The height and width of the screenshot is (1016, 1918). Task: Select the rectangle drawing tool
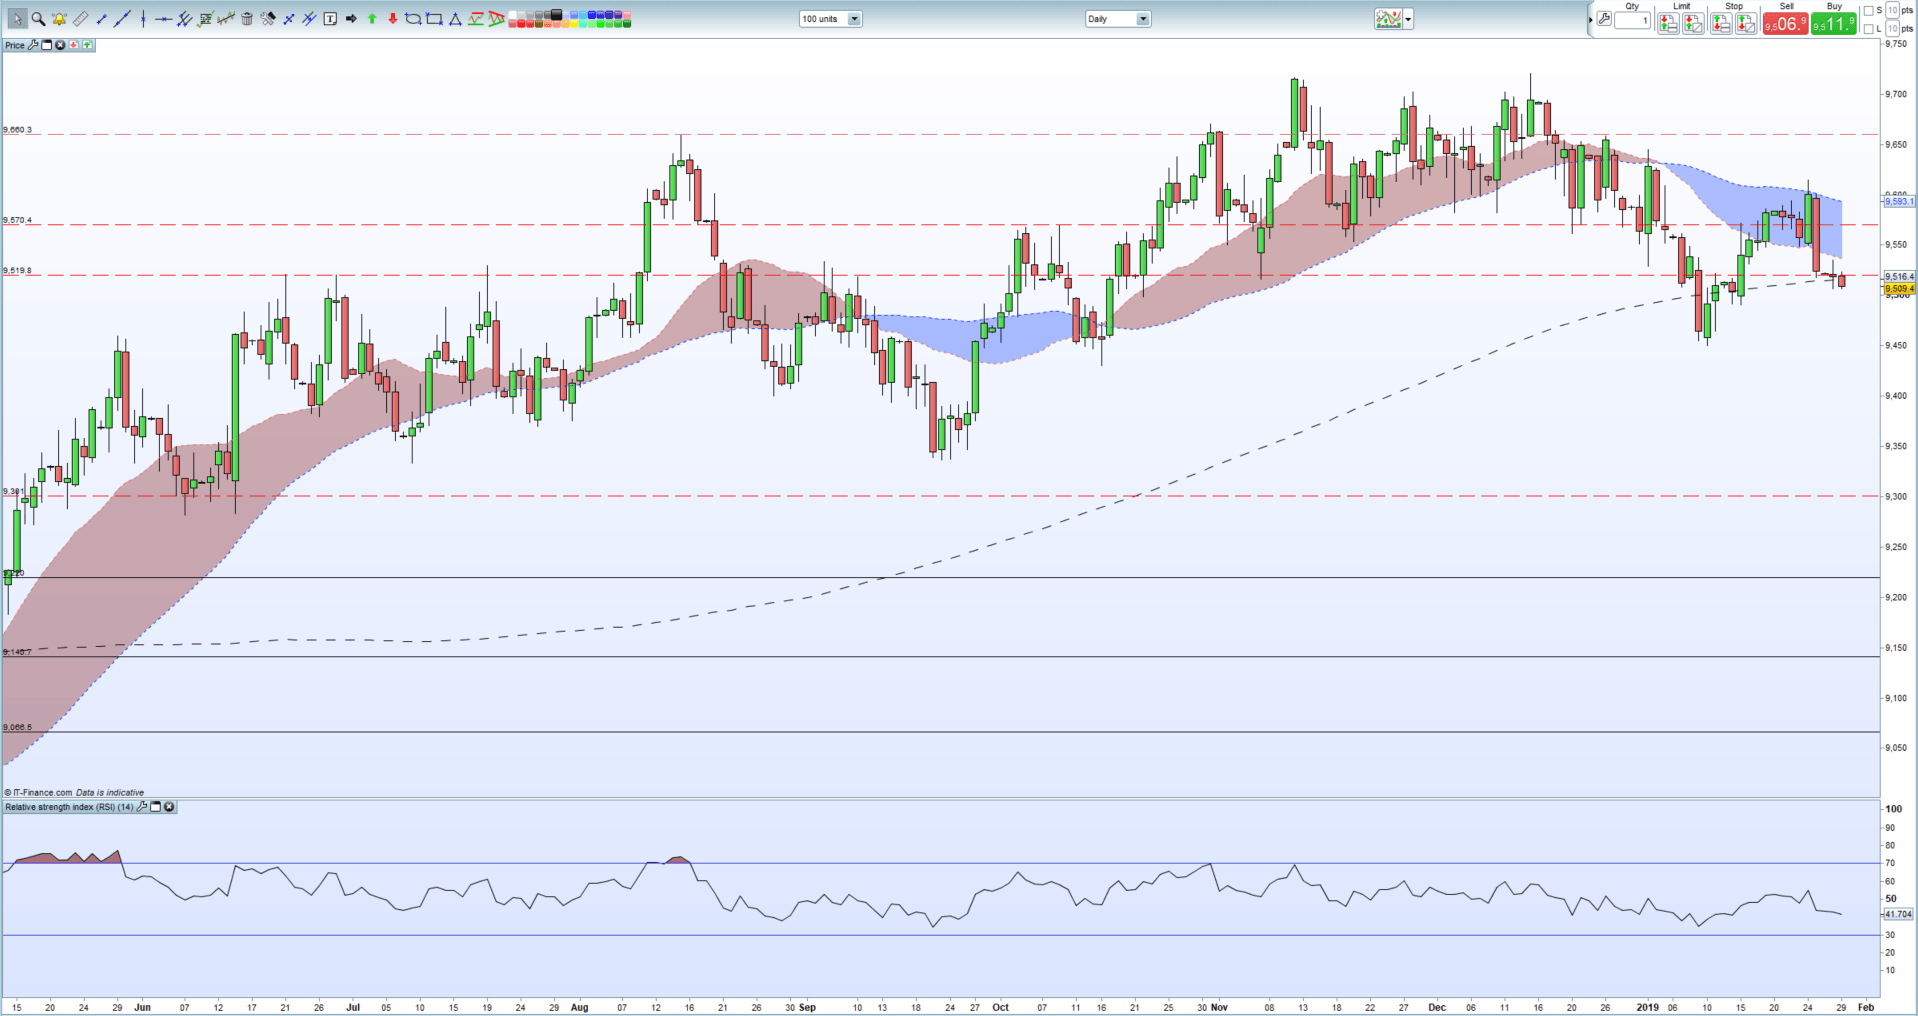pyautogui.click(x=434, y=18)
